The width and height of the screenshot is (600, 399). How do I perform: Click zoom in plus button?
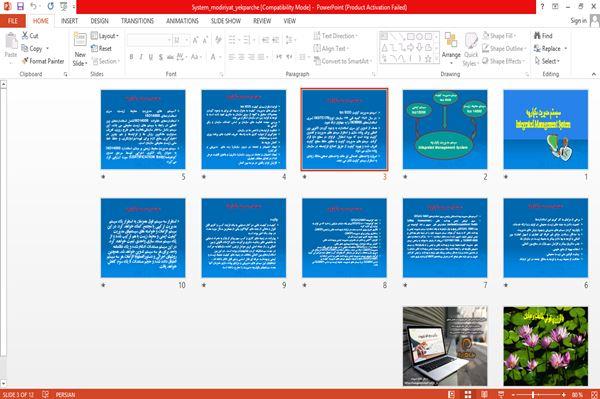(563, 394)
